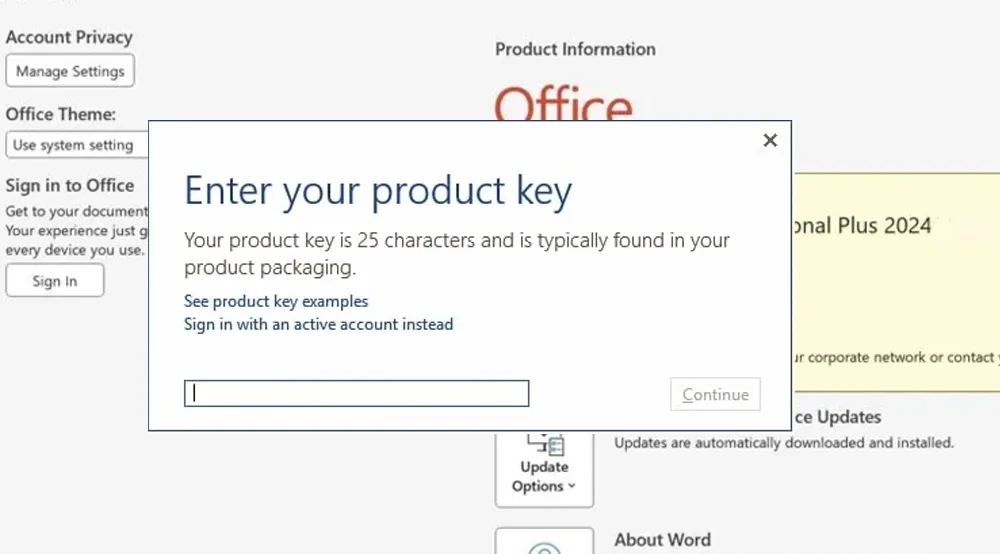Click the About Word heading
Screen dimensions: 1000x554
coord(662,539)
